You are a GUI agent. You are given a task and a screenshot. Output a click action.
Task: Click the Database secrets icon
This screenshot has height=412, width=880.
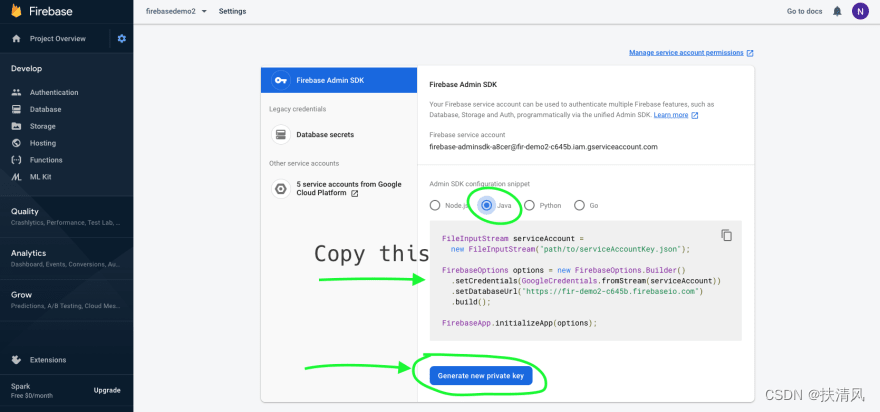(x=281, y=135)
